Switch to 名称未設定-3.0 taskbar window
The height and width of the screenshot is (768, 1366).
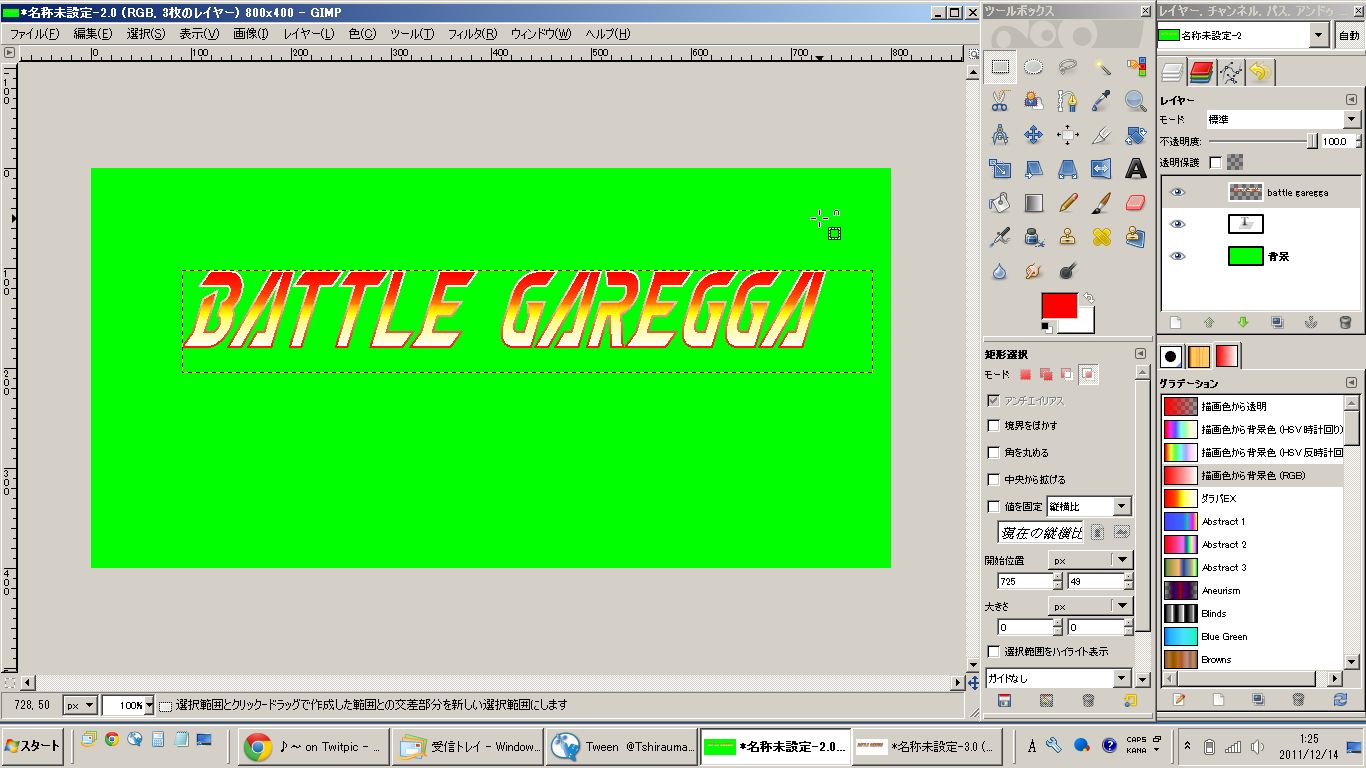[x=926, y=746]
